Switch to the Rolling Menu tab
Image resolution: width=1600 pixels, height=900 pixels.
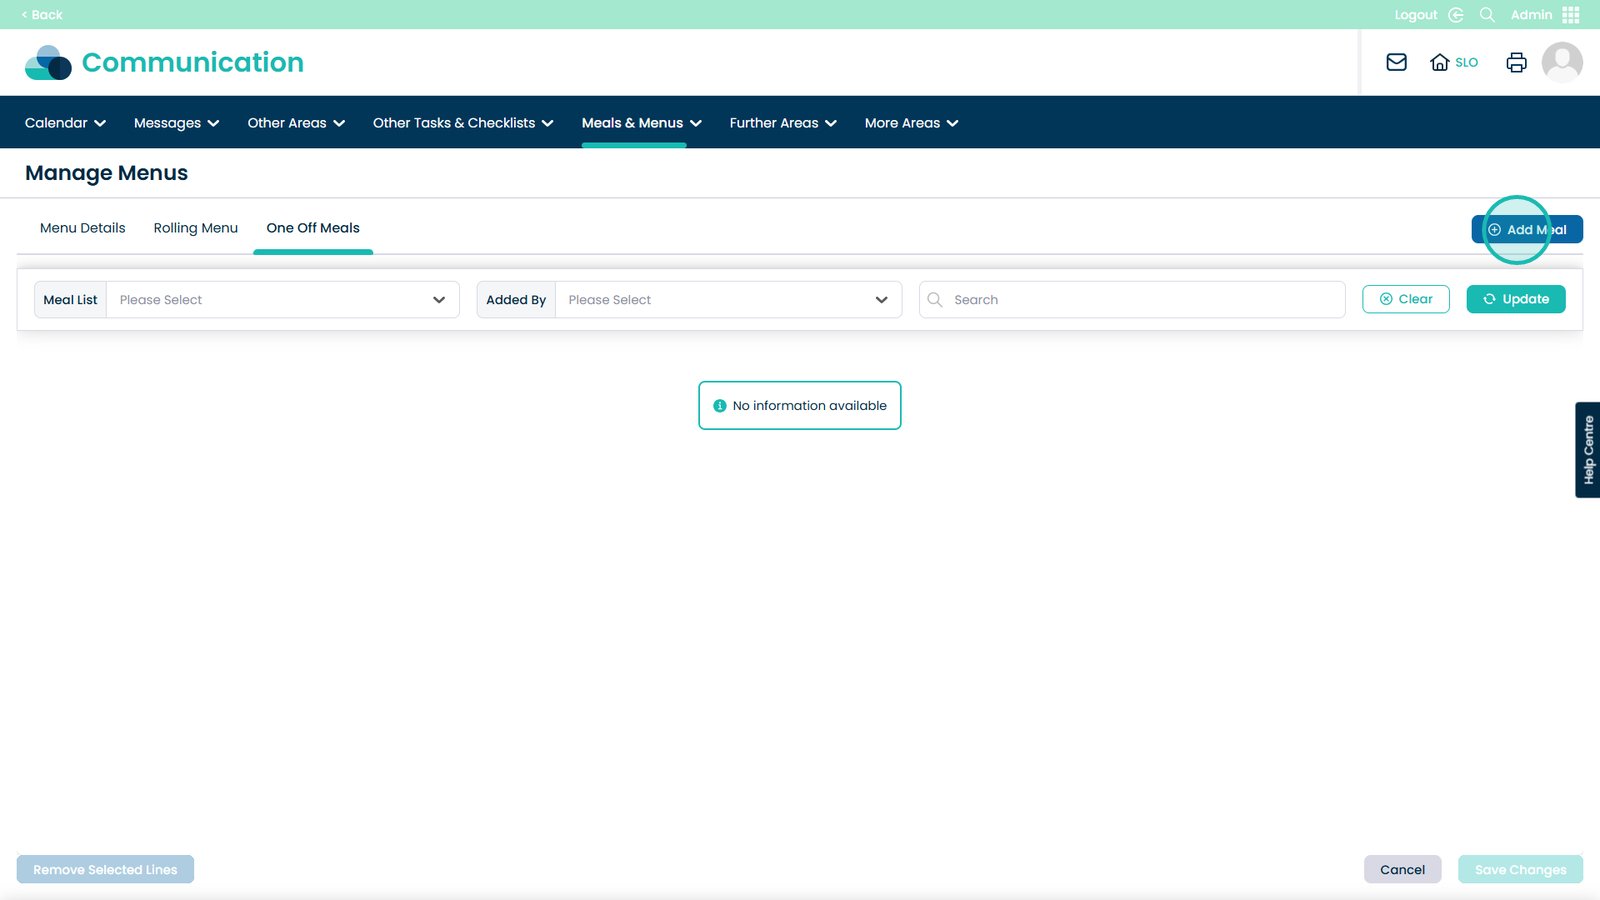pyautogui.click(x=196, y=228)
